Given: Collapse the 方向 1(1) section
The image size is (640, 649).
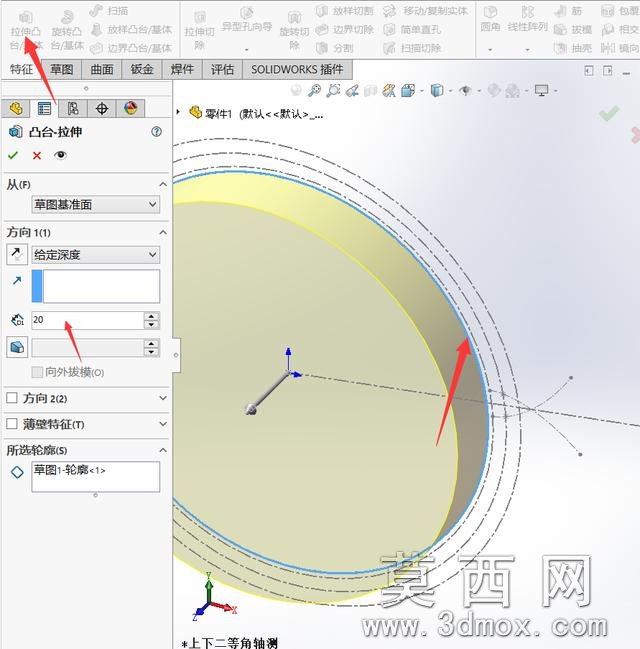Looking at the screenshot, I should [x=163, y=232].
